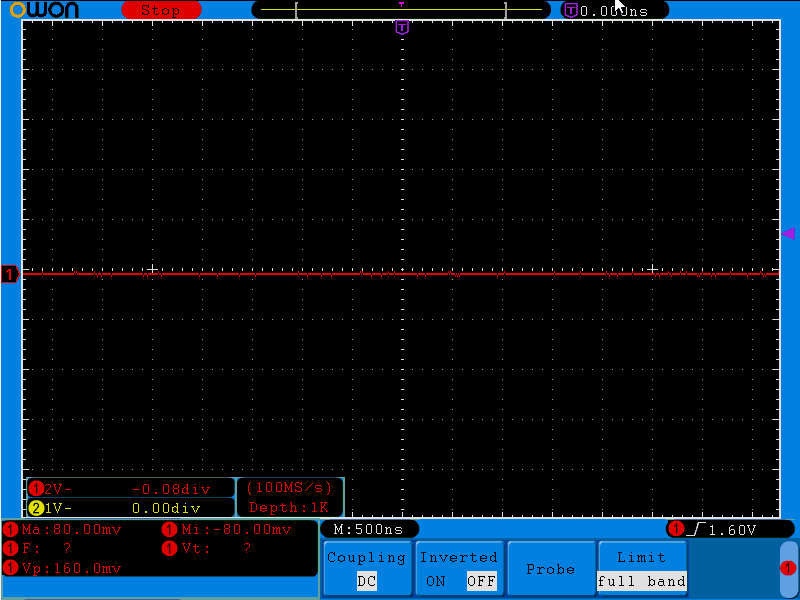
Task: Select the horizontal trigger time T icon
Action: [570, 10]
